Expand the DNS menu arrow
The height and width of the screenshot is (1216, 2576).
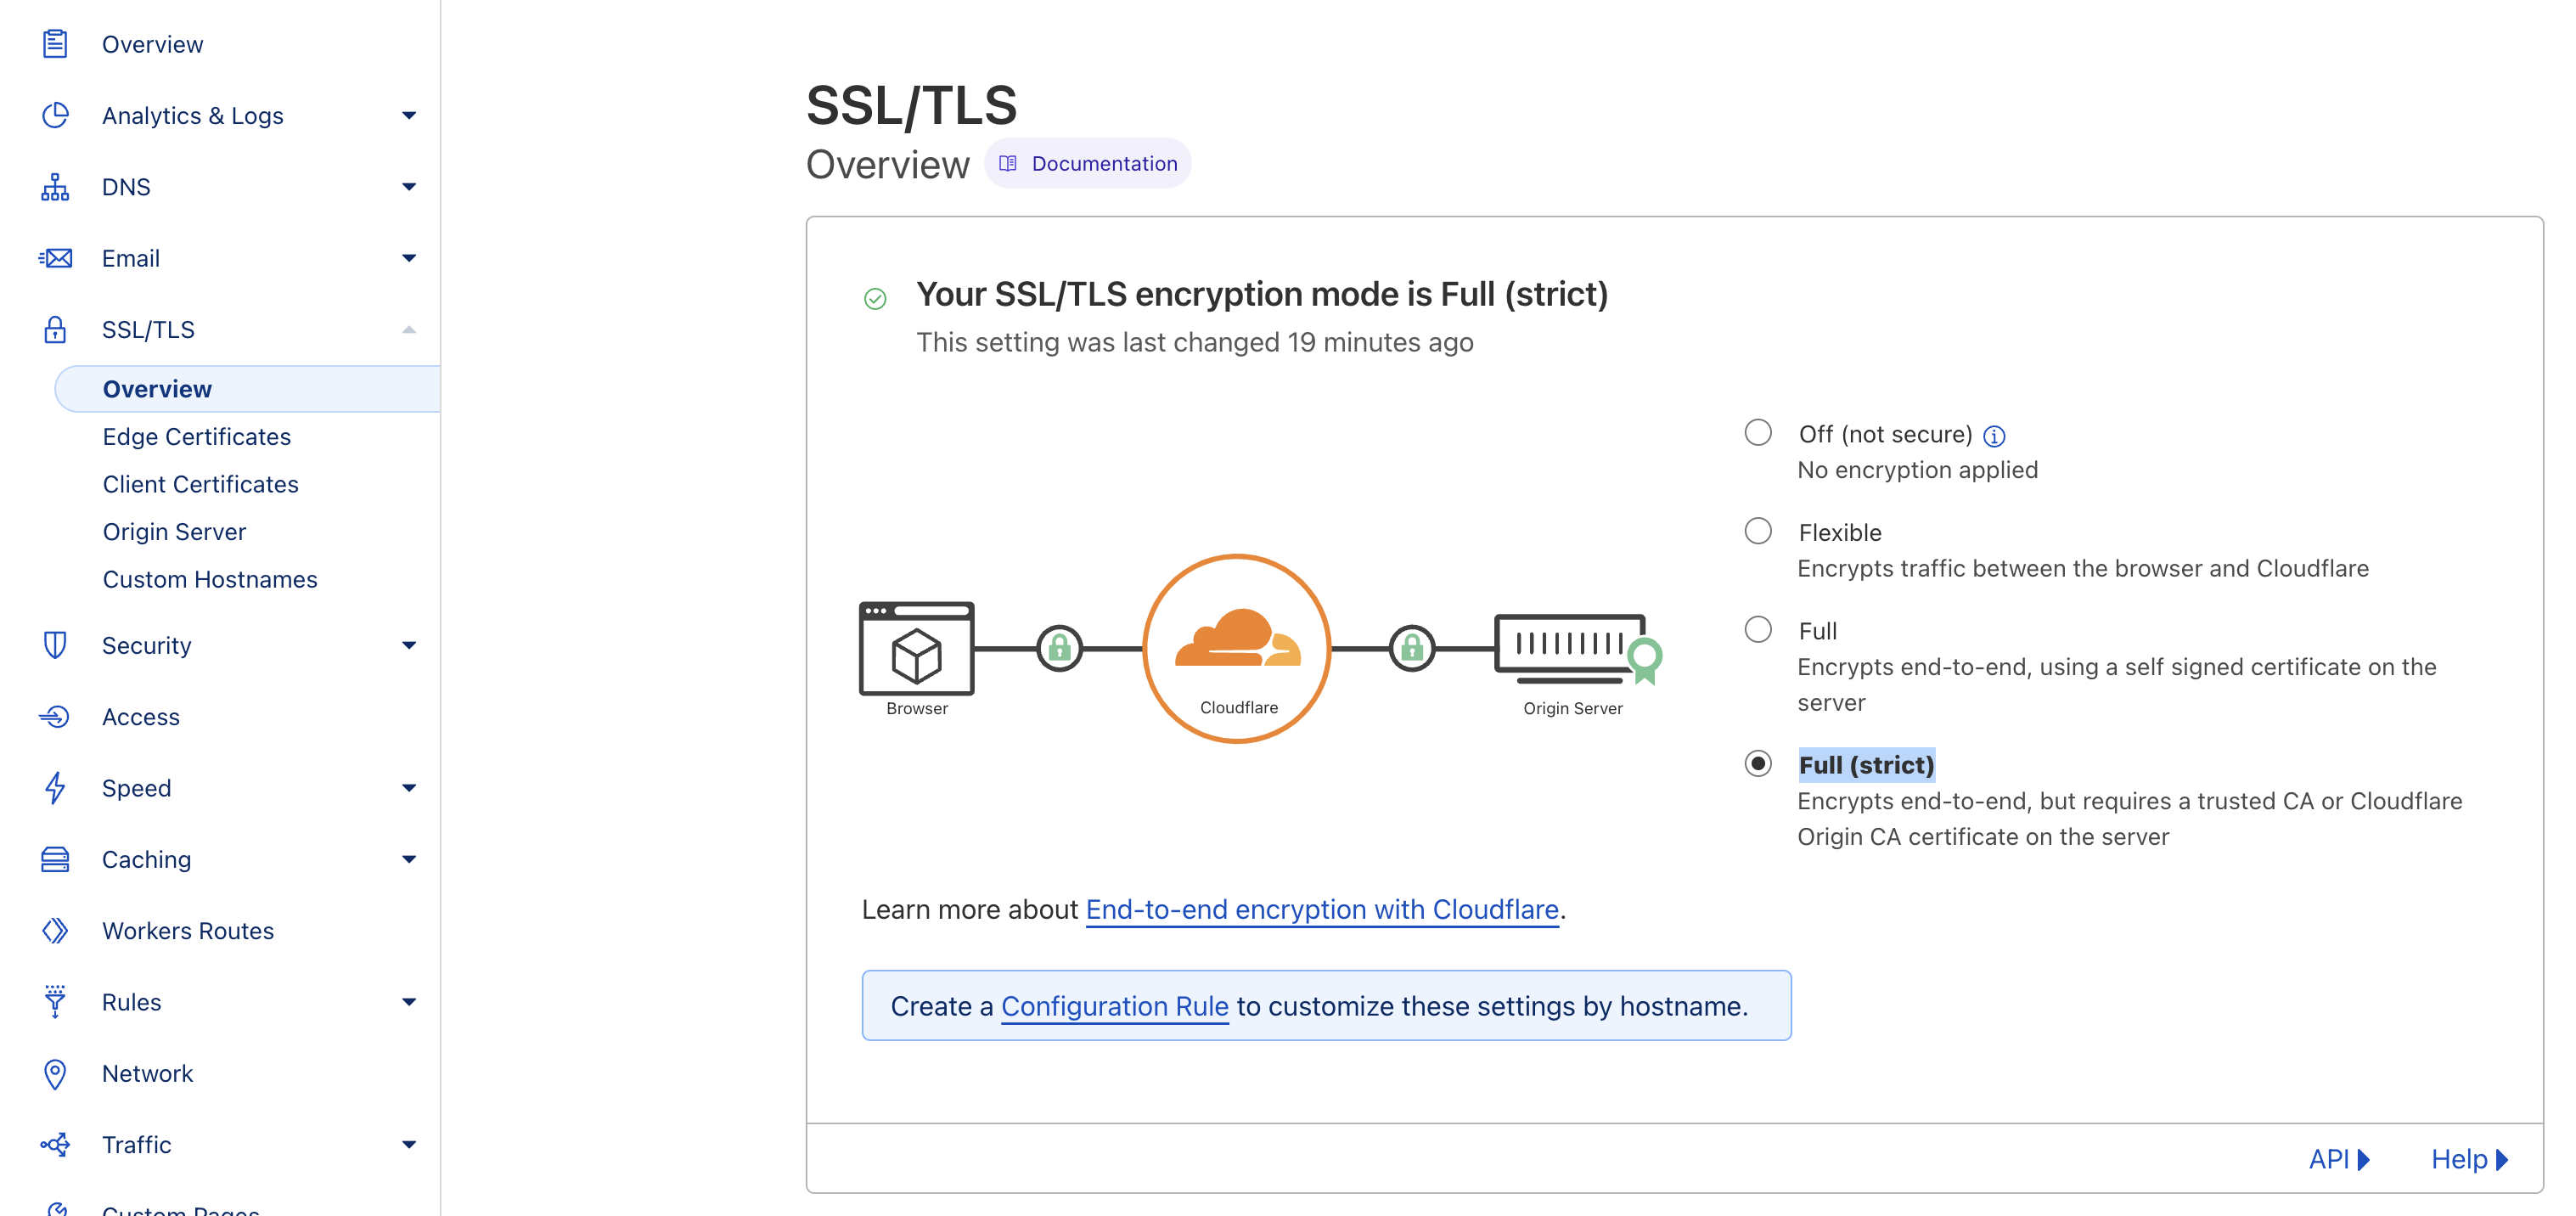408,187
